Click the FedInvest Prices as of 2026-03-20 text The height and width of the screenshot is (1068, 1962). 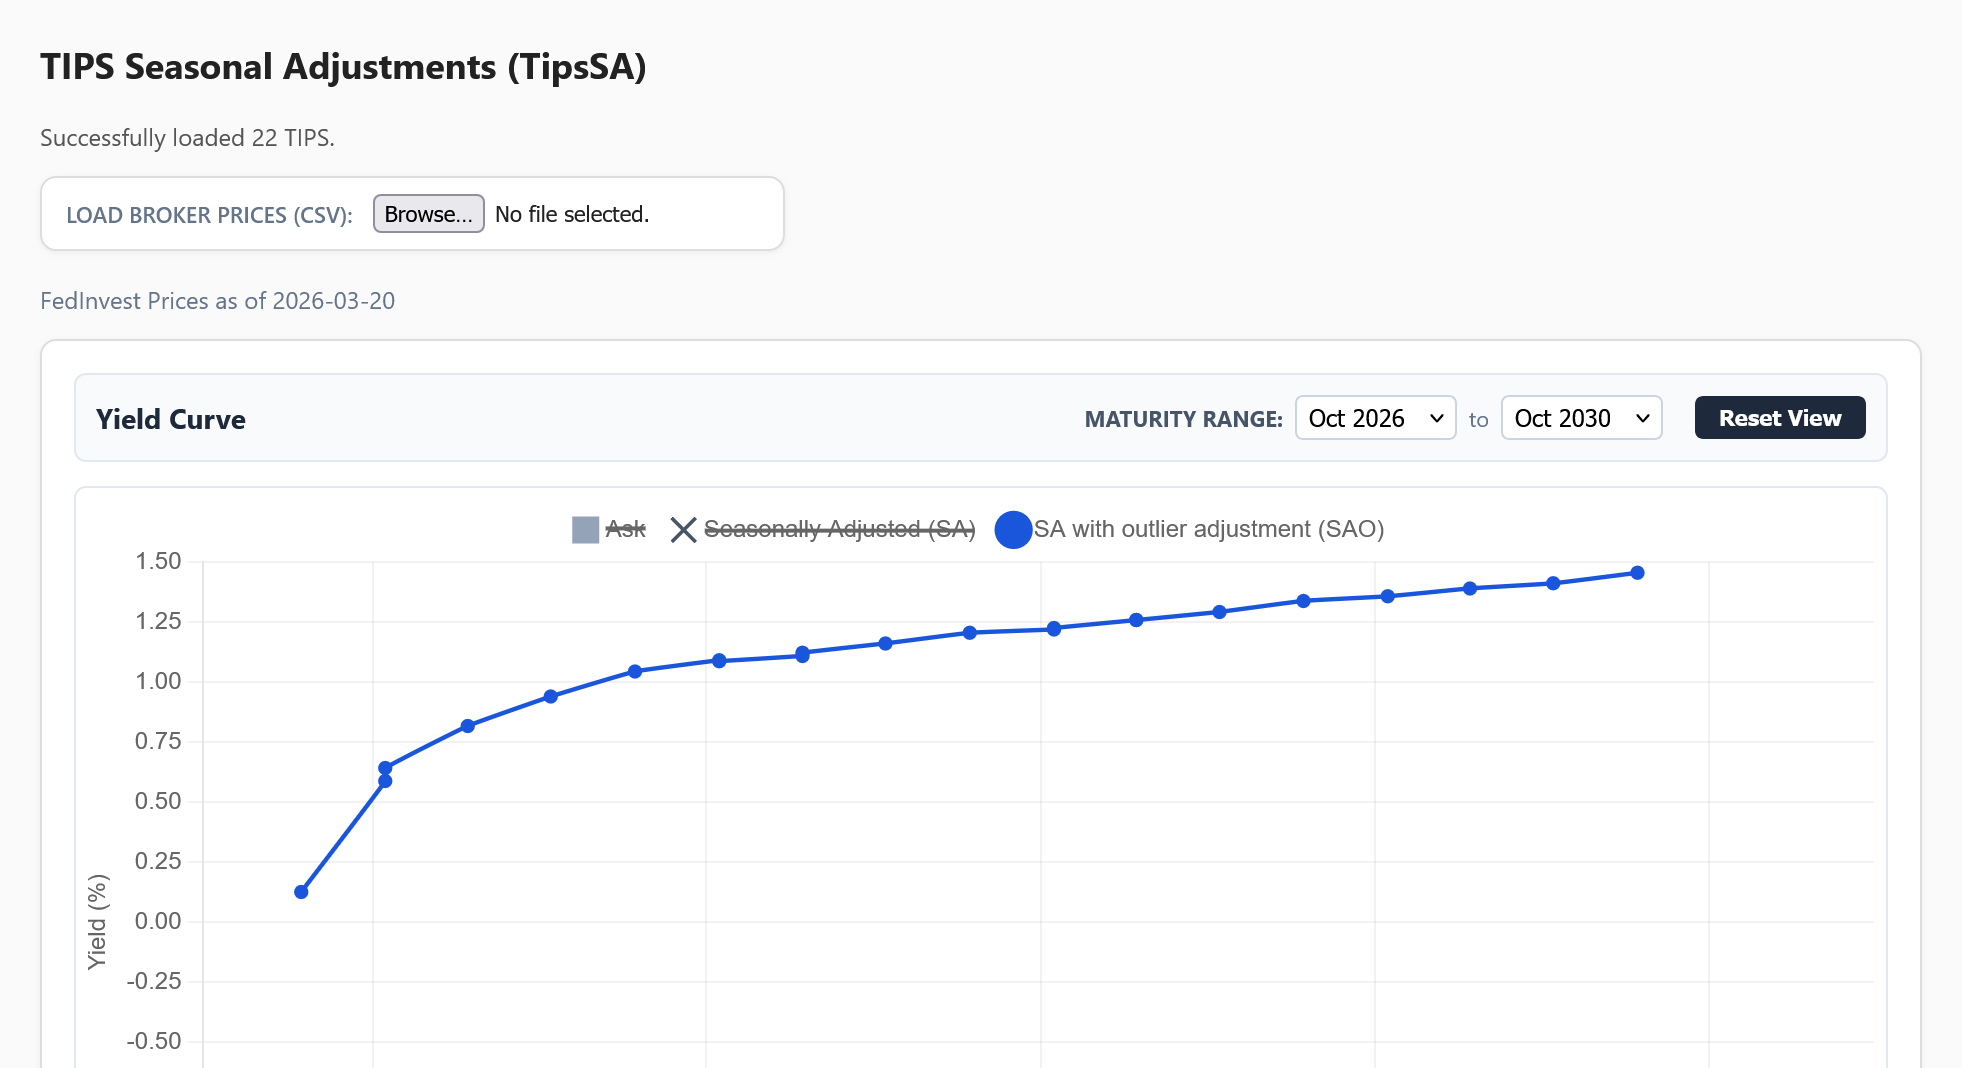pyautogui.click(x=218, y=301)
